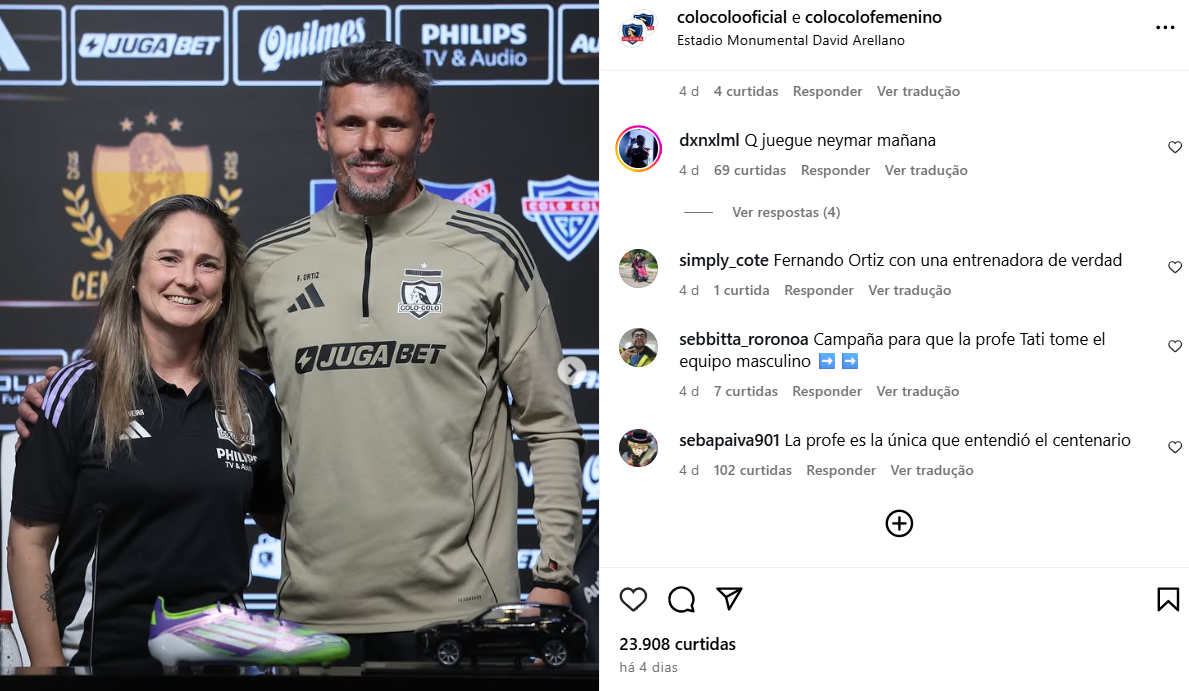Save post with bookmark icon
The image size is (1189, 691).
(1168, 599)
